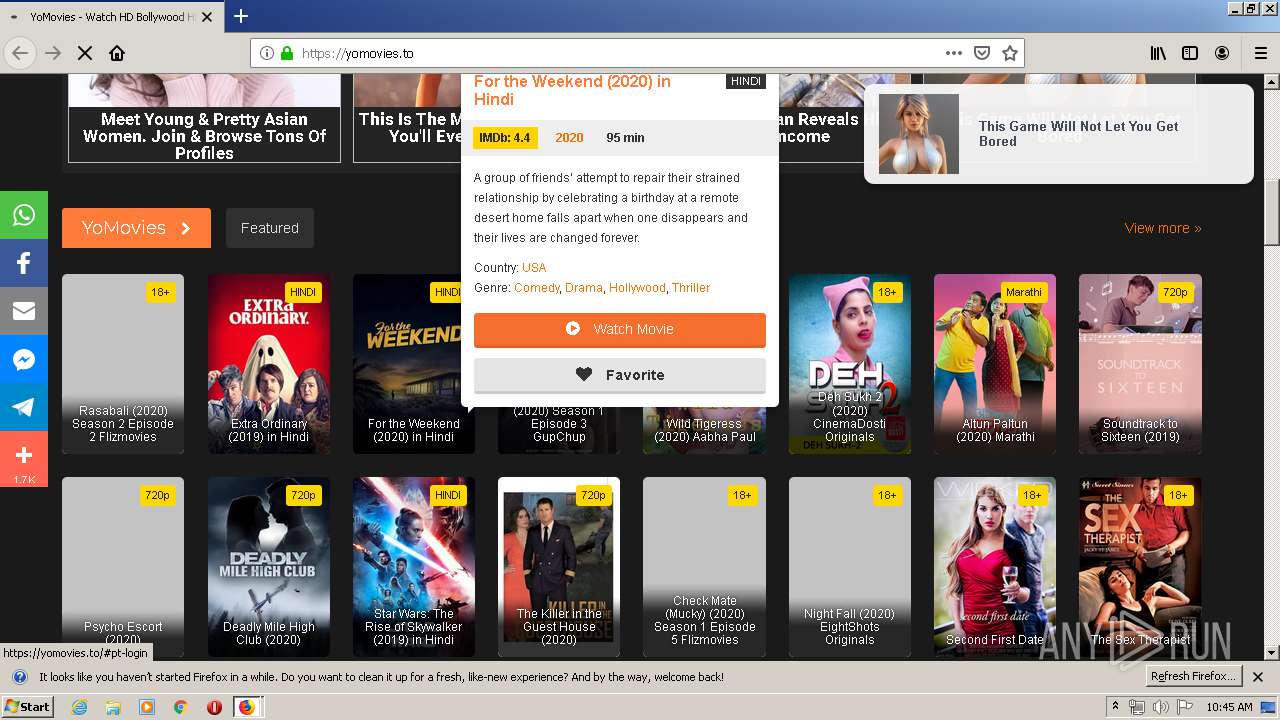Open Windows Start menu
Viewport: 1280px width, 720px height.
(x=28, y=707)
